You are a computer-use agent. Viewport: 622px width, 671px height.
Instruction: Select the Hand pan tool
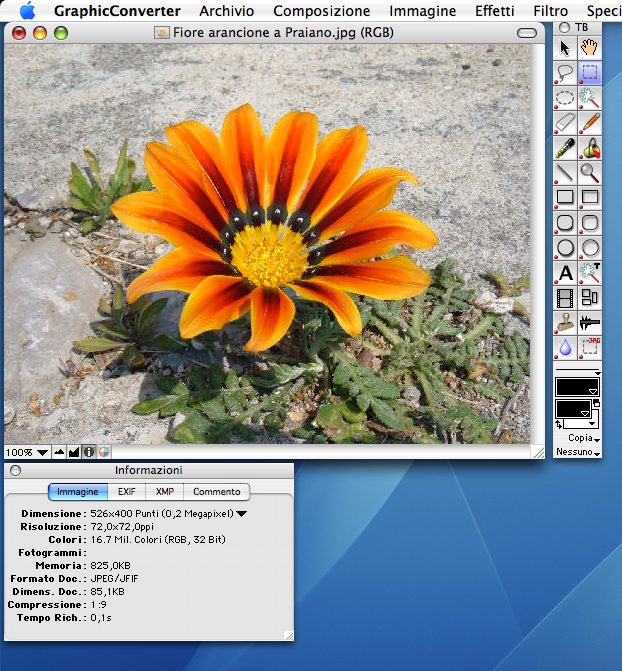(x=590, y=47)
